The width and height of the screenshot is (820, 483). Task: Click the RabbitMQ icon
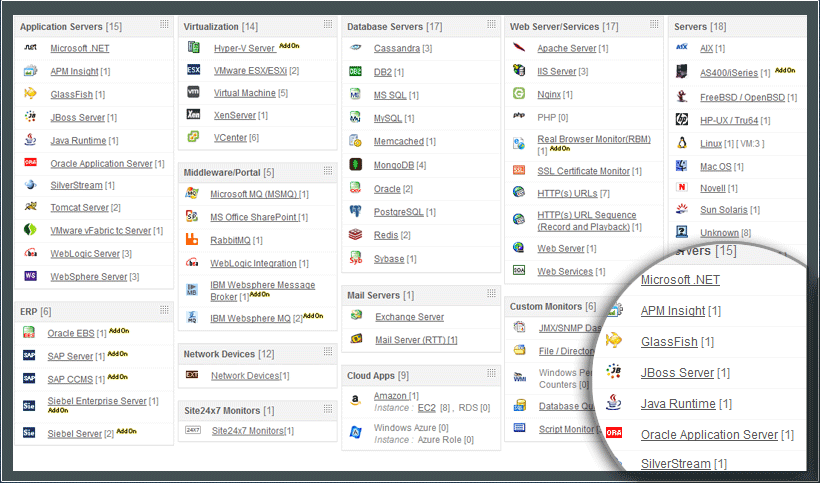pyautogui.click(x=192, y=239)
